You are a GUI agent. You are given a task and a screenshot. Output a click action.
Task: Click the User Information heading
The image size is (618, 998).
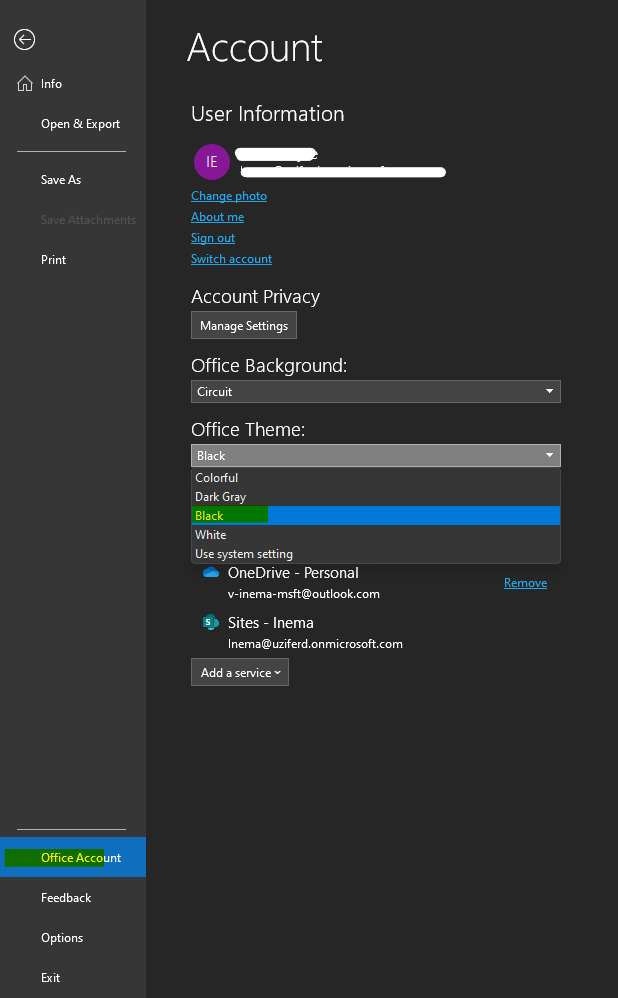(x=267, y=114)
